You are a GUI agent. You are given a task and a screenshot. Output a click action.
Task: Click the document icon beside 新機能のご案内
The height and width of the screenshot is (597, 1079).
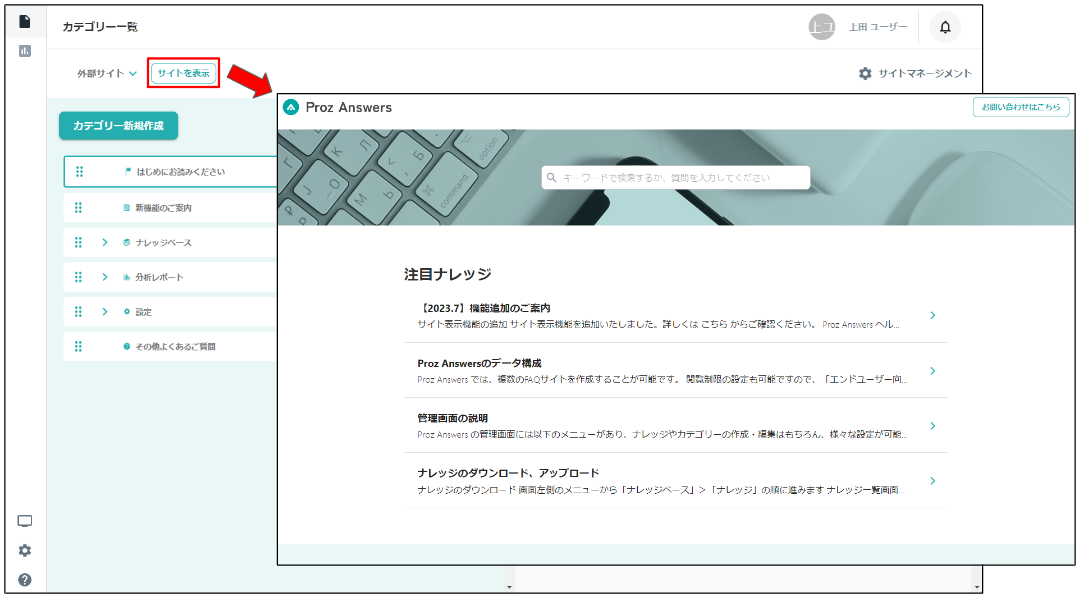pyautogui.click(x=127, y=208)
